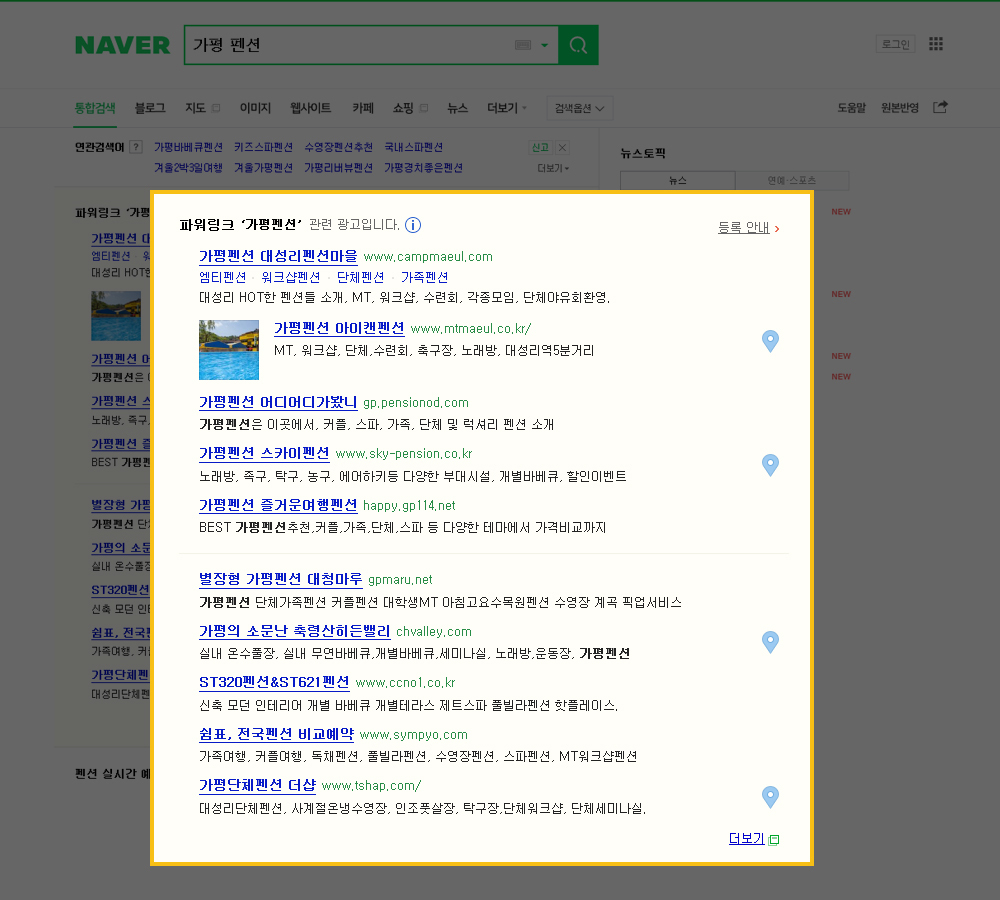
Task: Click the info icon beside 관련 광고입니다
Action: 413,225
